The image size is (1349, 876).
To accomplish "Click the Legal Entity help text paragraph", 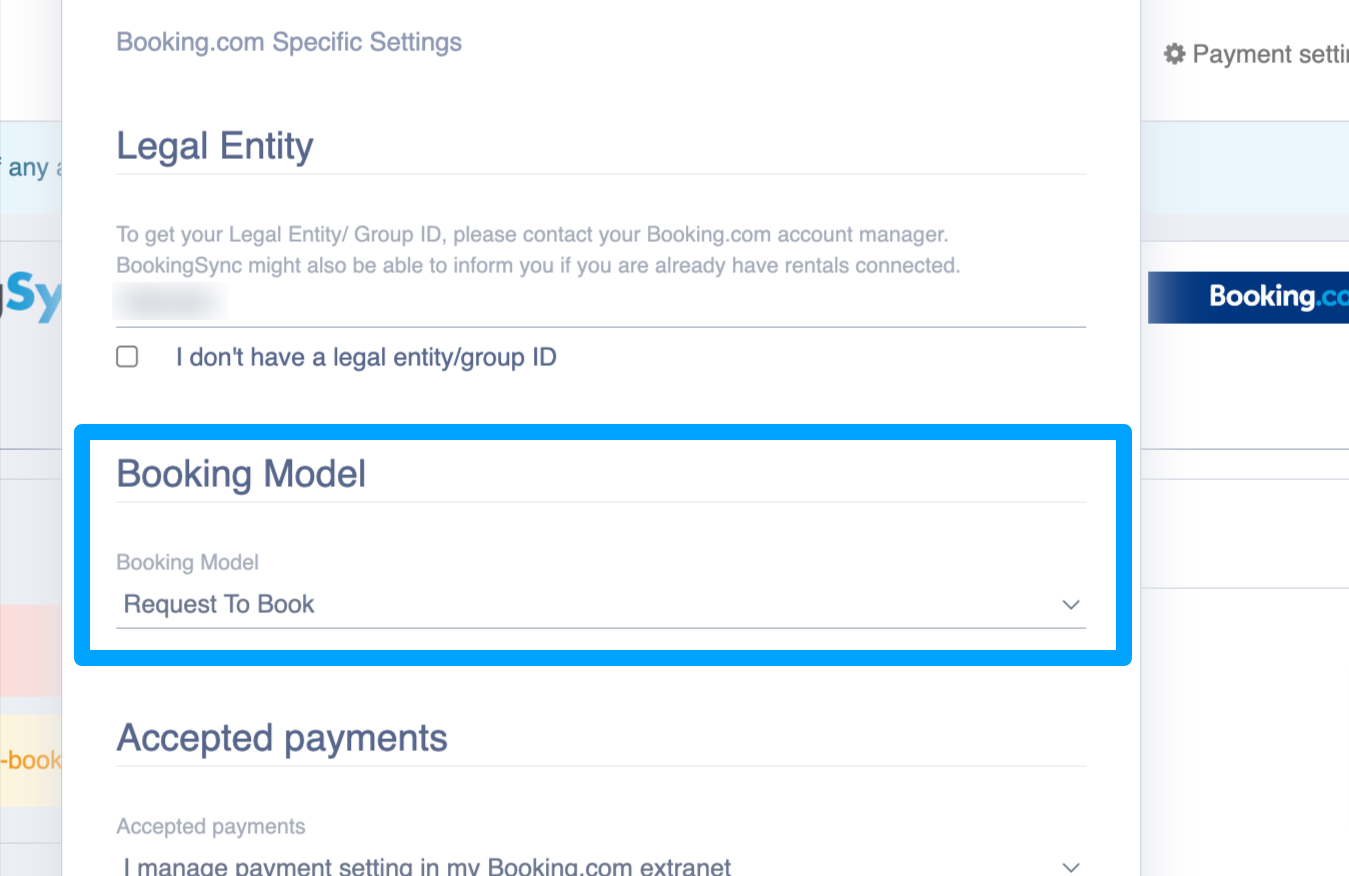I will coord(538,250).
